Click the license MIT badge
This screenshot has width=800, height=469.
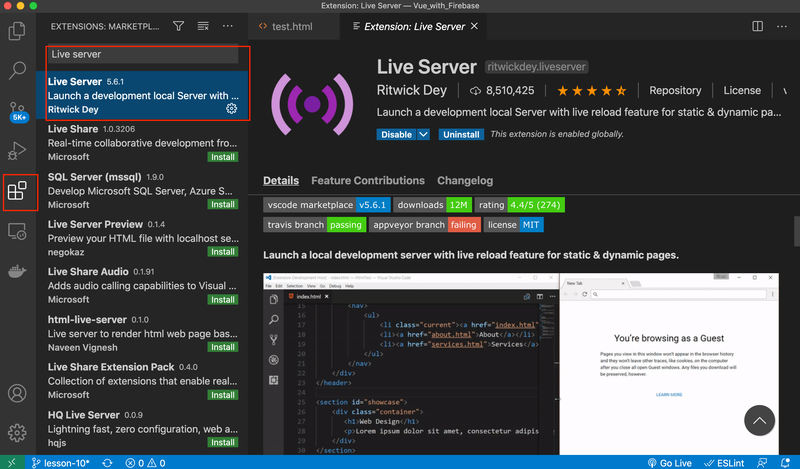coord(514,225)
